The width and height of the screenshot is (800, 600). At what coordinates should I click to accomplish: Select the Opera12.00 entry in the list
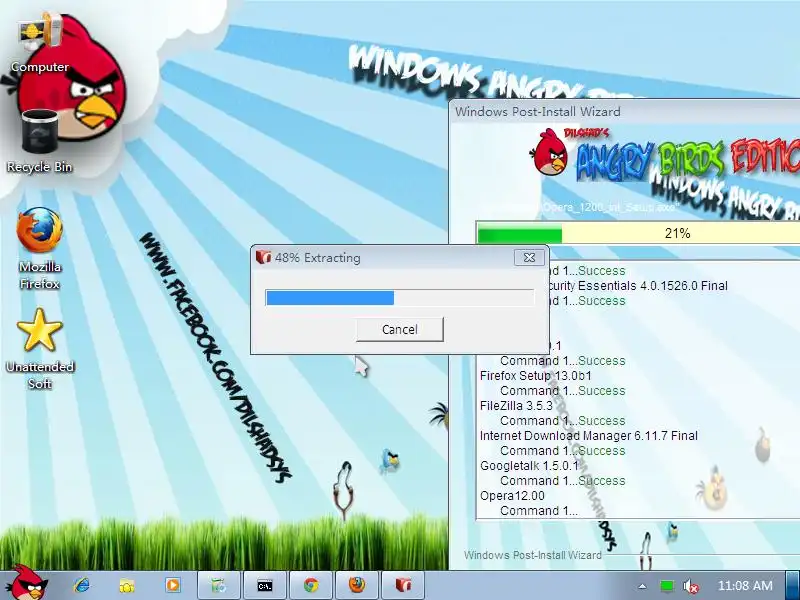[512, 496]
